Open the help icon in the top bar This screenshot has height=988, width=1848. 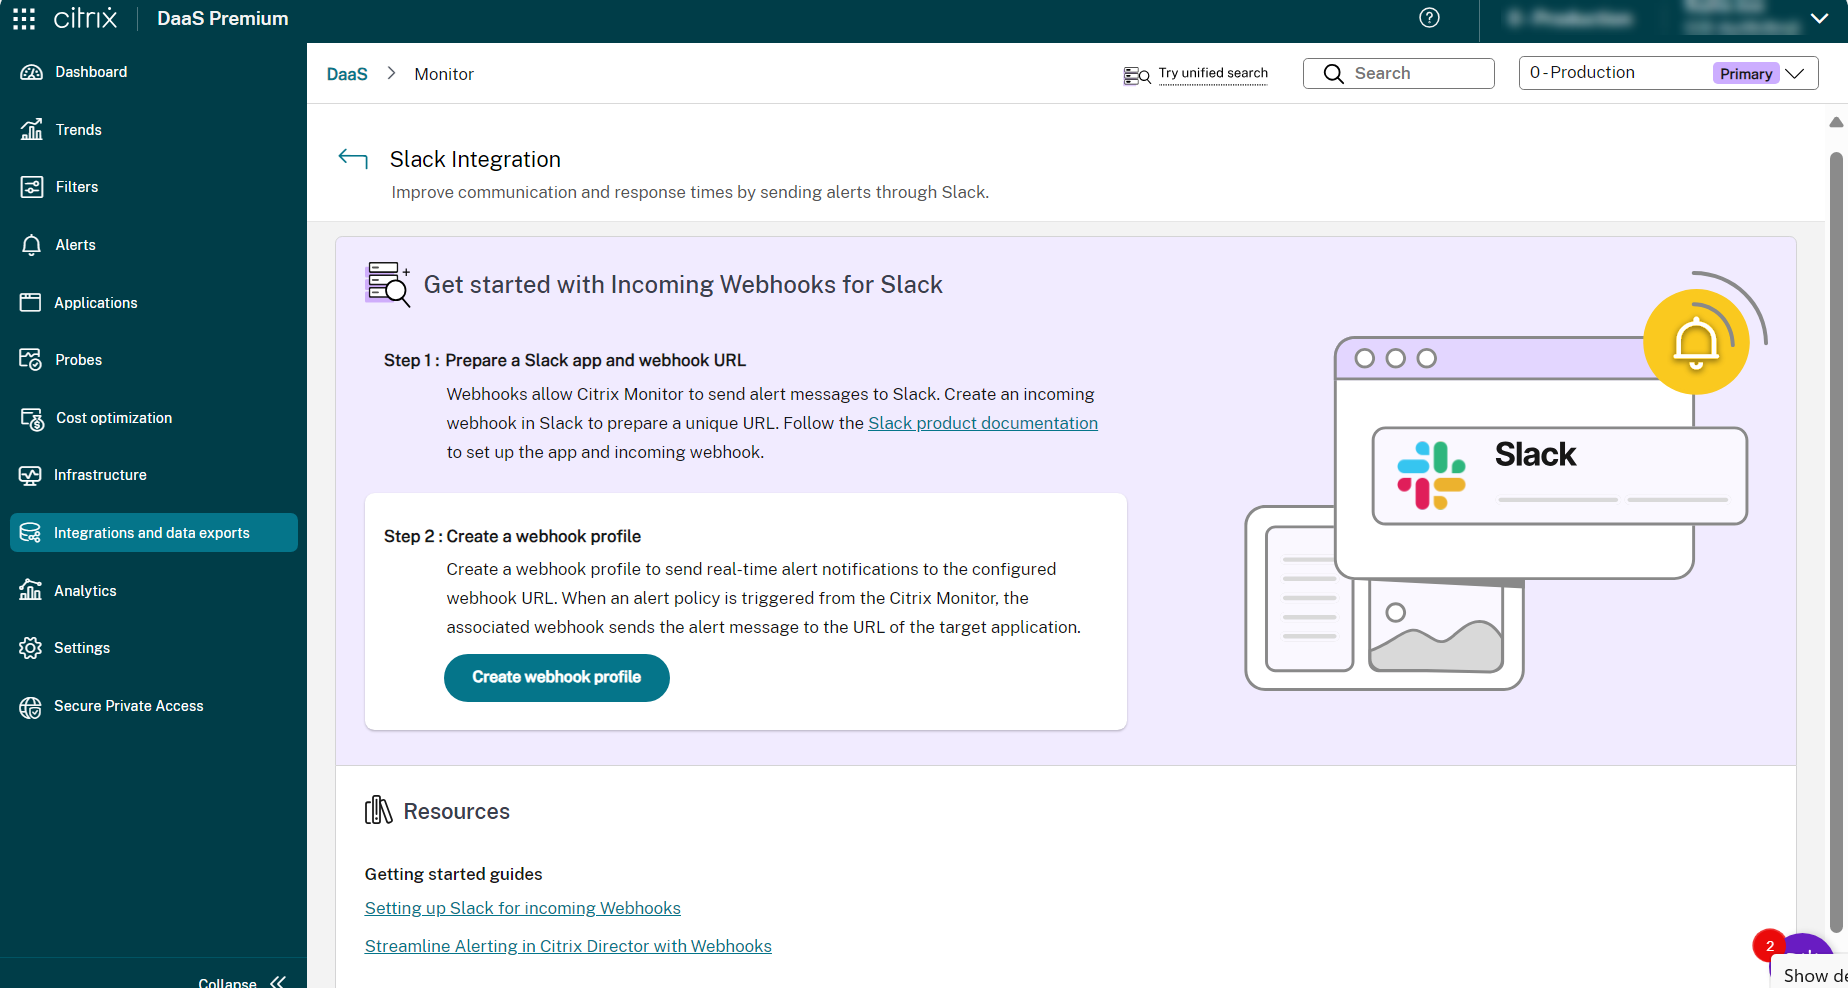point(1429,18)
